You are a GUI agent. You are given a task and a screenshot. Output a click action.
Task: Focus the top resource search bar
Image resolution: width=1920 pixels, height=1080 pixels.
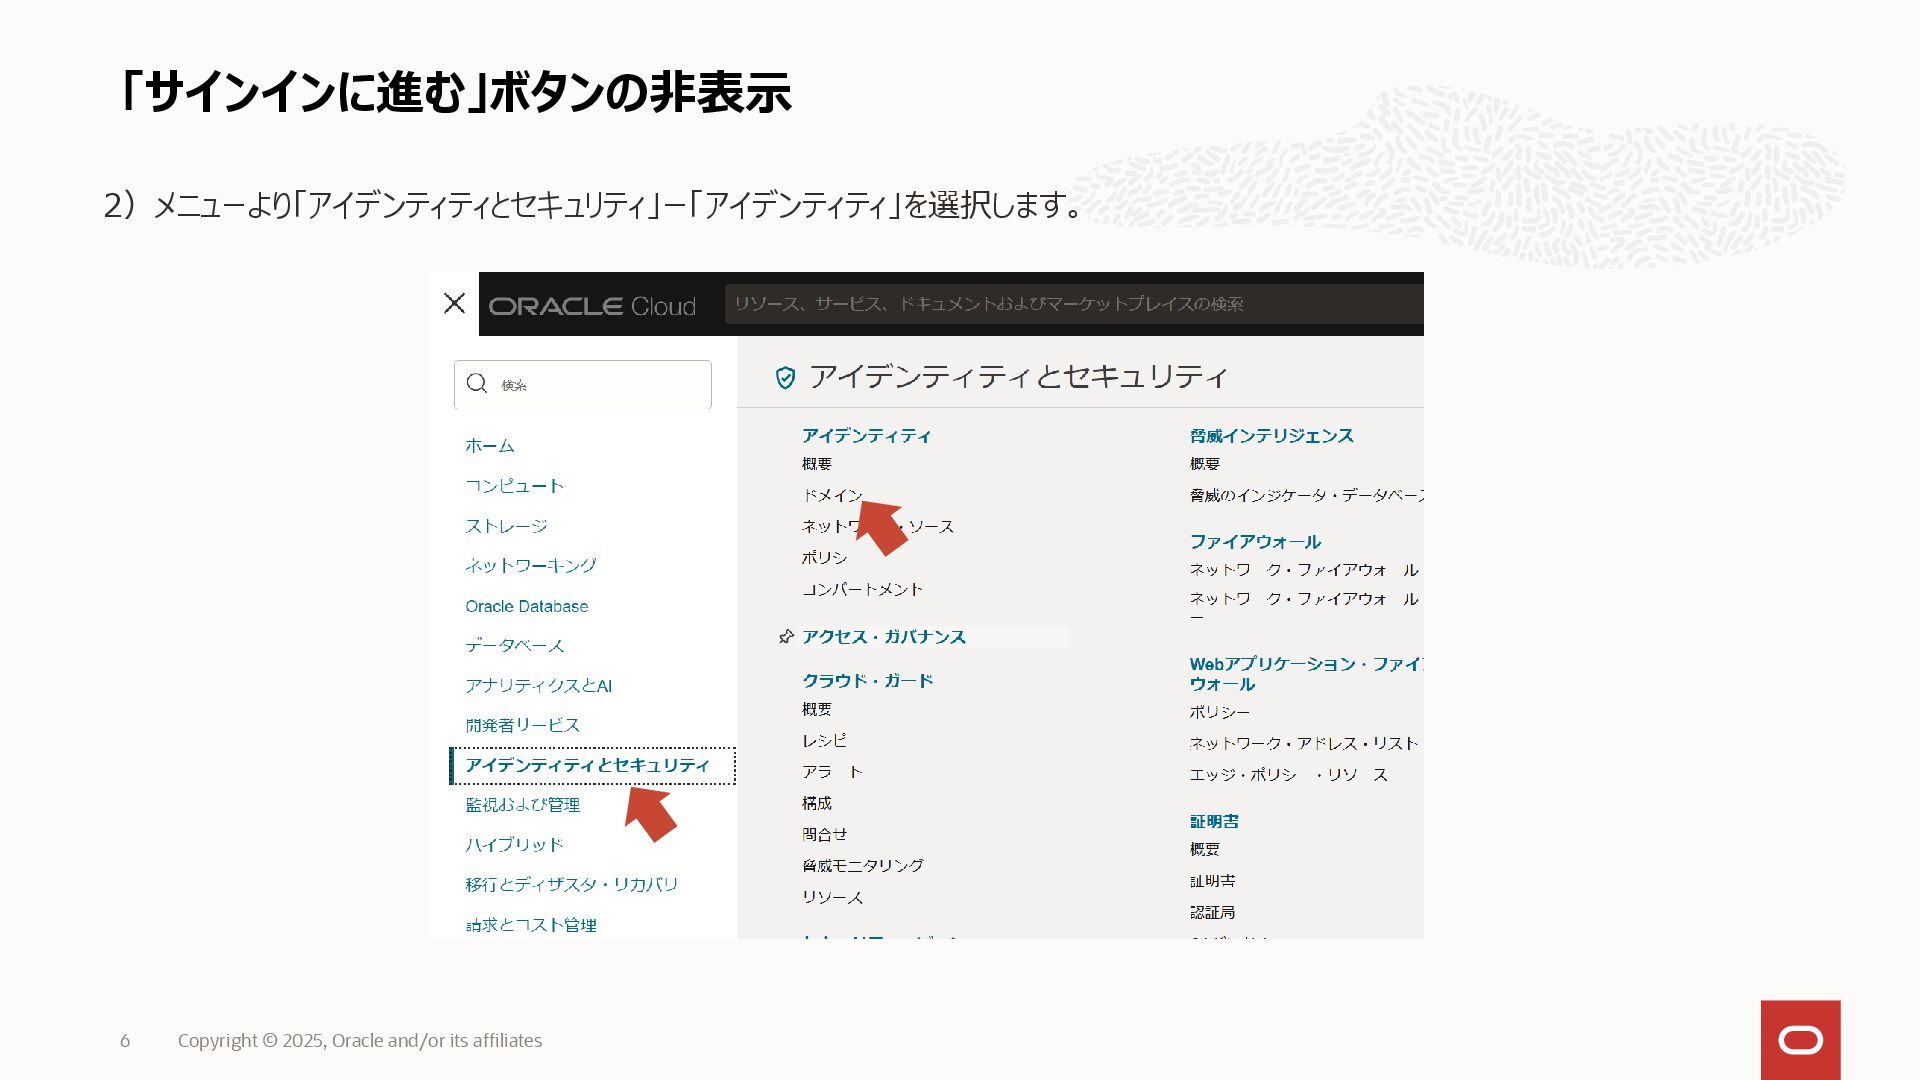1074,304
